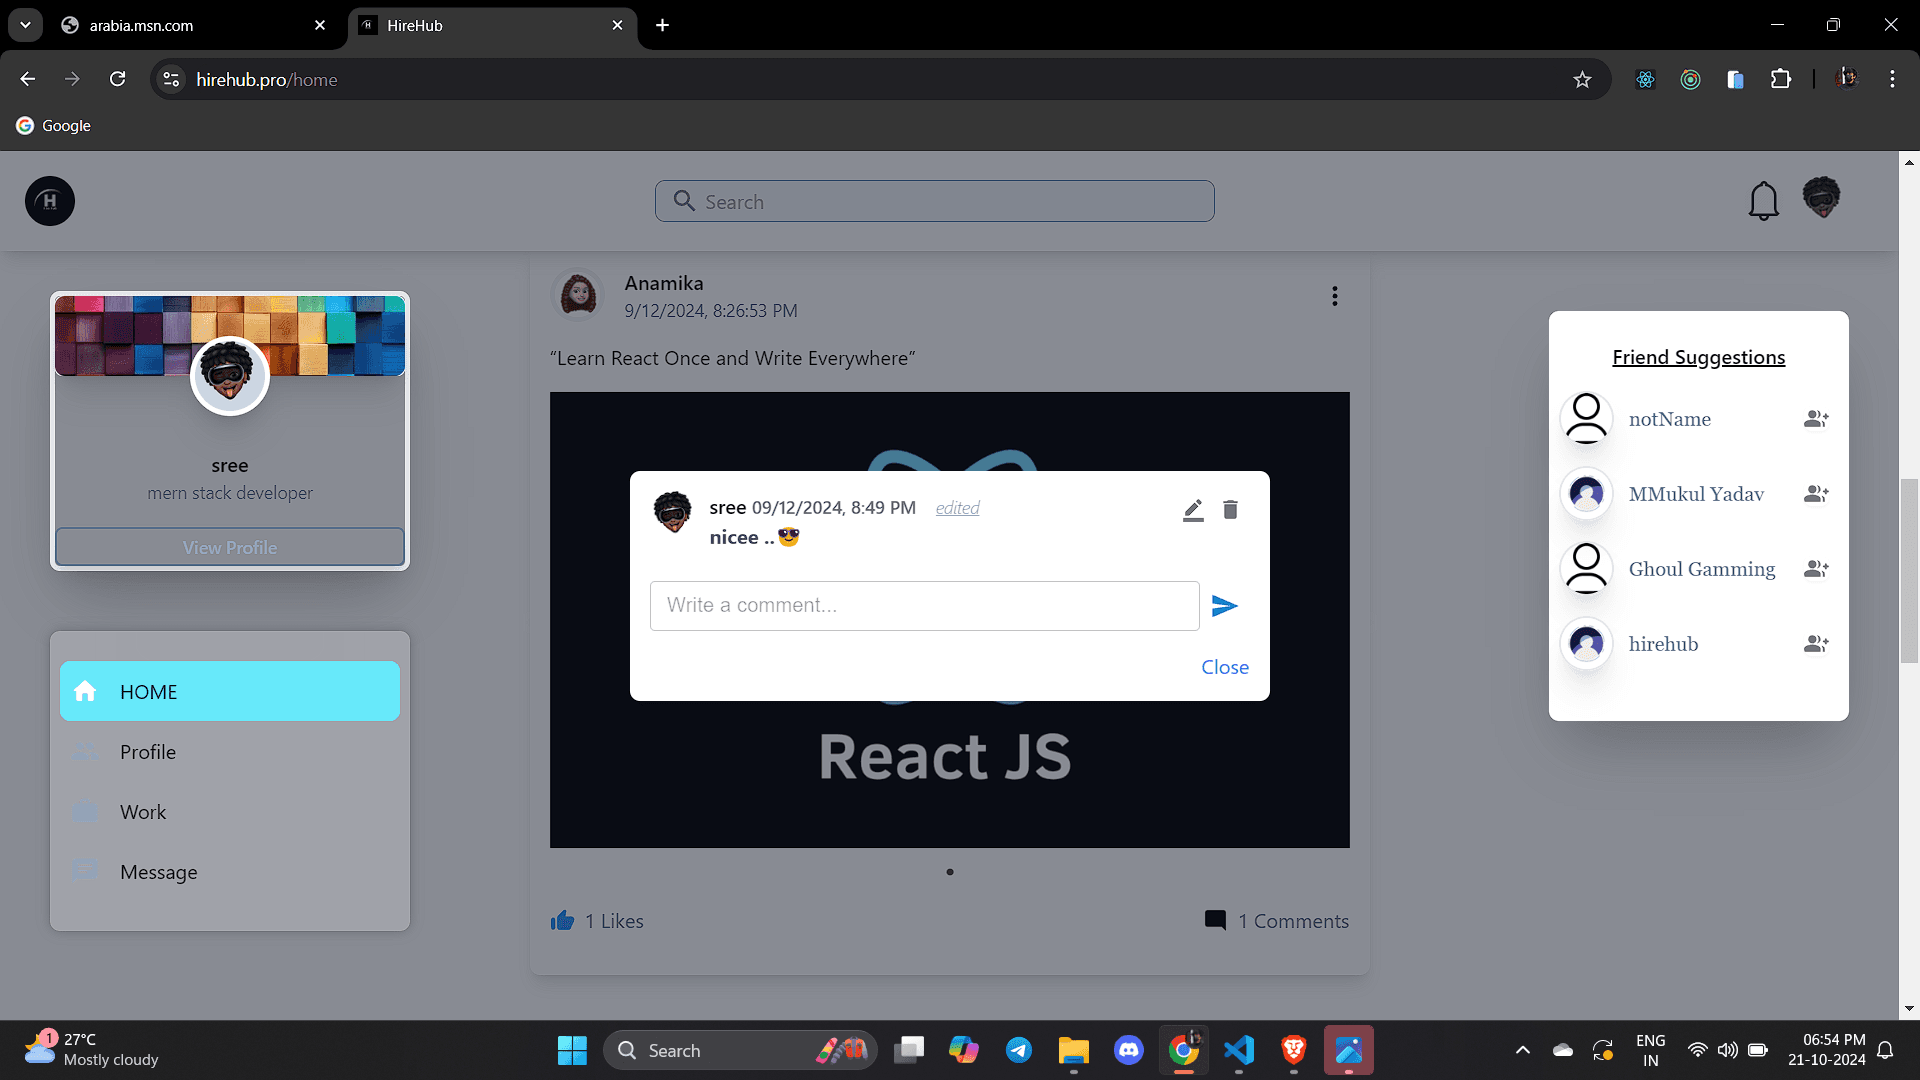This screenshot has width=1920, height=1080.
Task: Open post options three-dot menu
Action: [x=1334, y=296]
